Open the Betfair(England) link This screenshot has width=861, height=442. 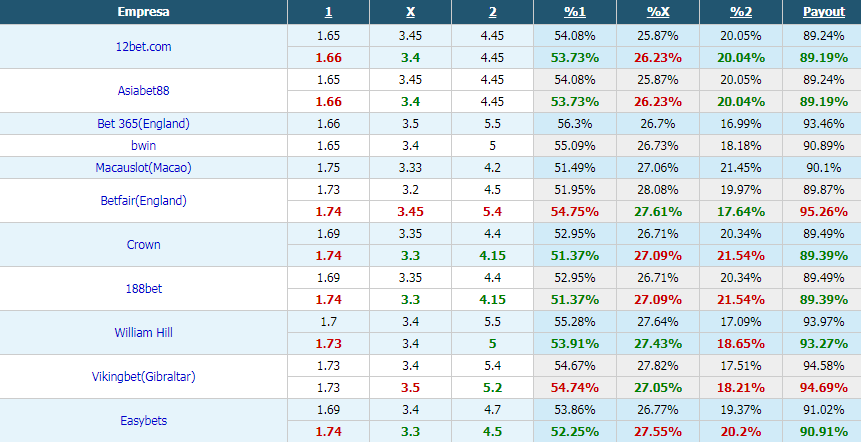coord(143,200)
